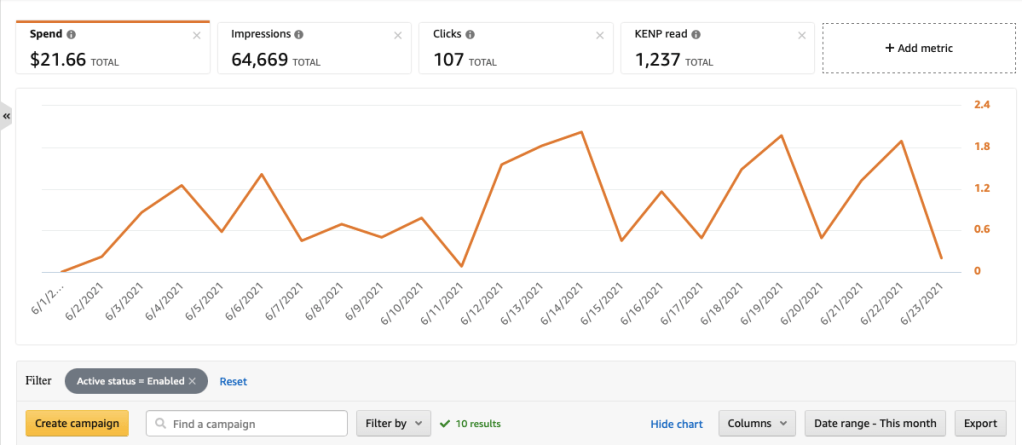Remove the Impressions metric card
1022x445 pixels.
(398, 35)
